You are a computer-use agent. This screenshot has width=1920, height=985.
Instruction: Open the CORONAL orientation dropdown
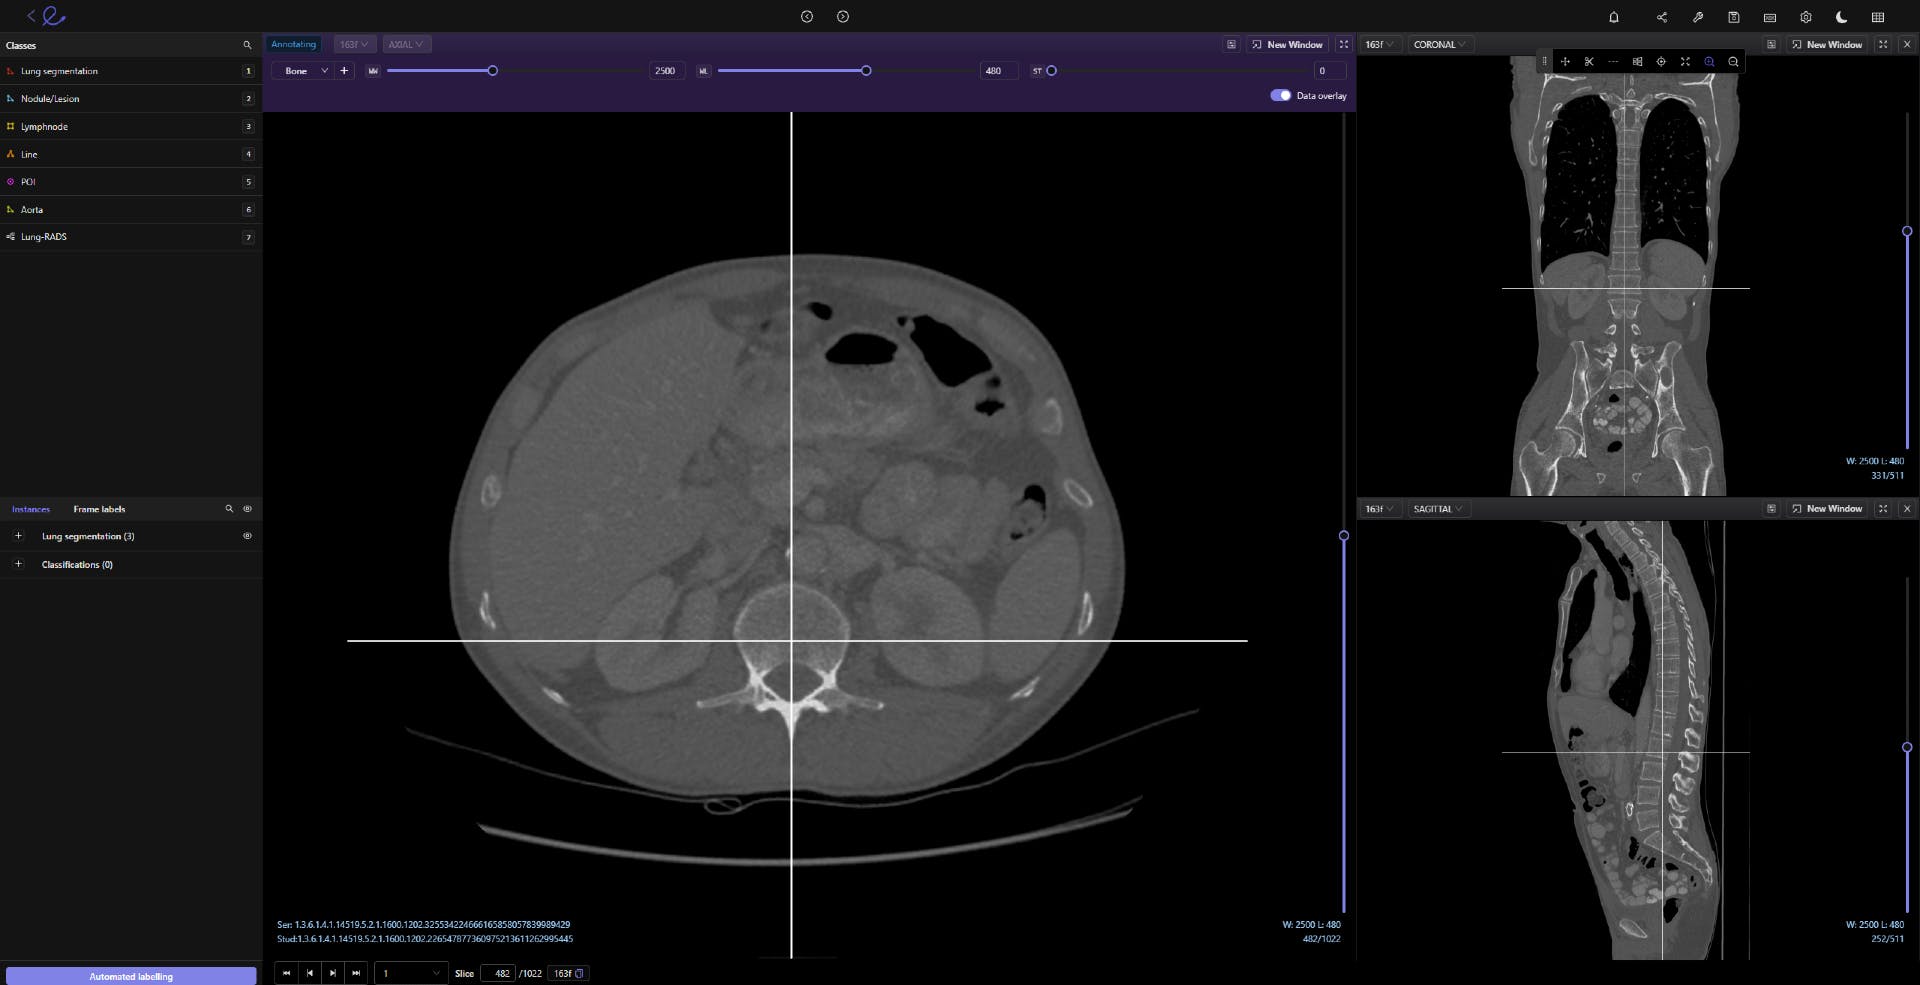pyautogui.click(x=1440, y=45)
